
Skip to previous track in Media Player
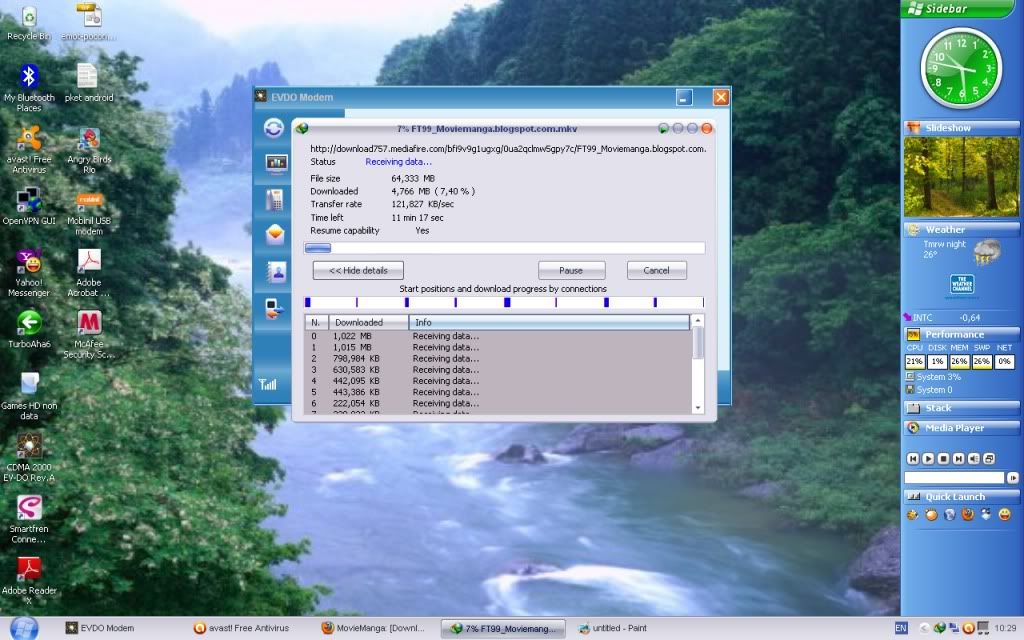913,459
